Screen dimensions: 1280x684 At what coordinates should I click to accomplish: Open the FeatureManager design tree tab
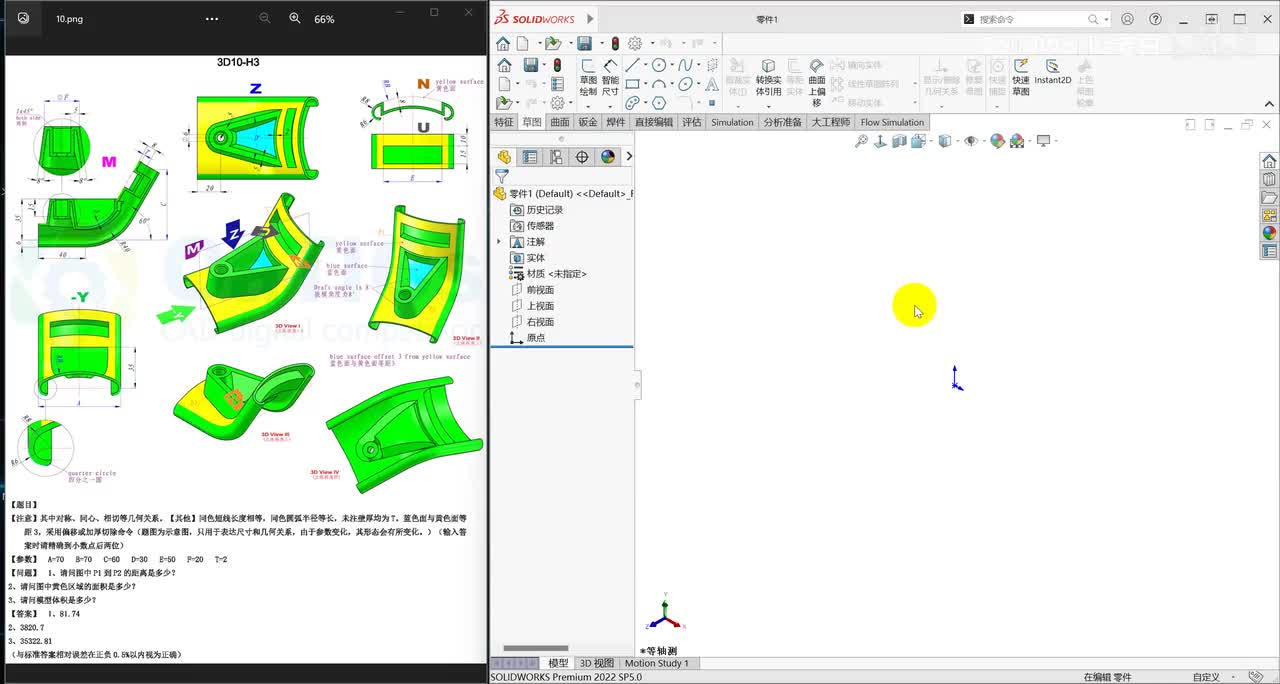(504, 157)
